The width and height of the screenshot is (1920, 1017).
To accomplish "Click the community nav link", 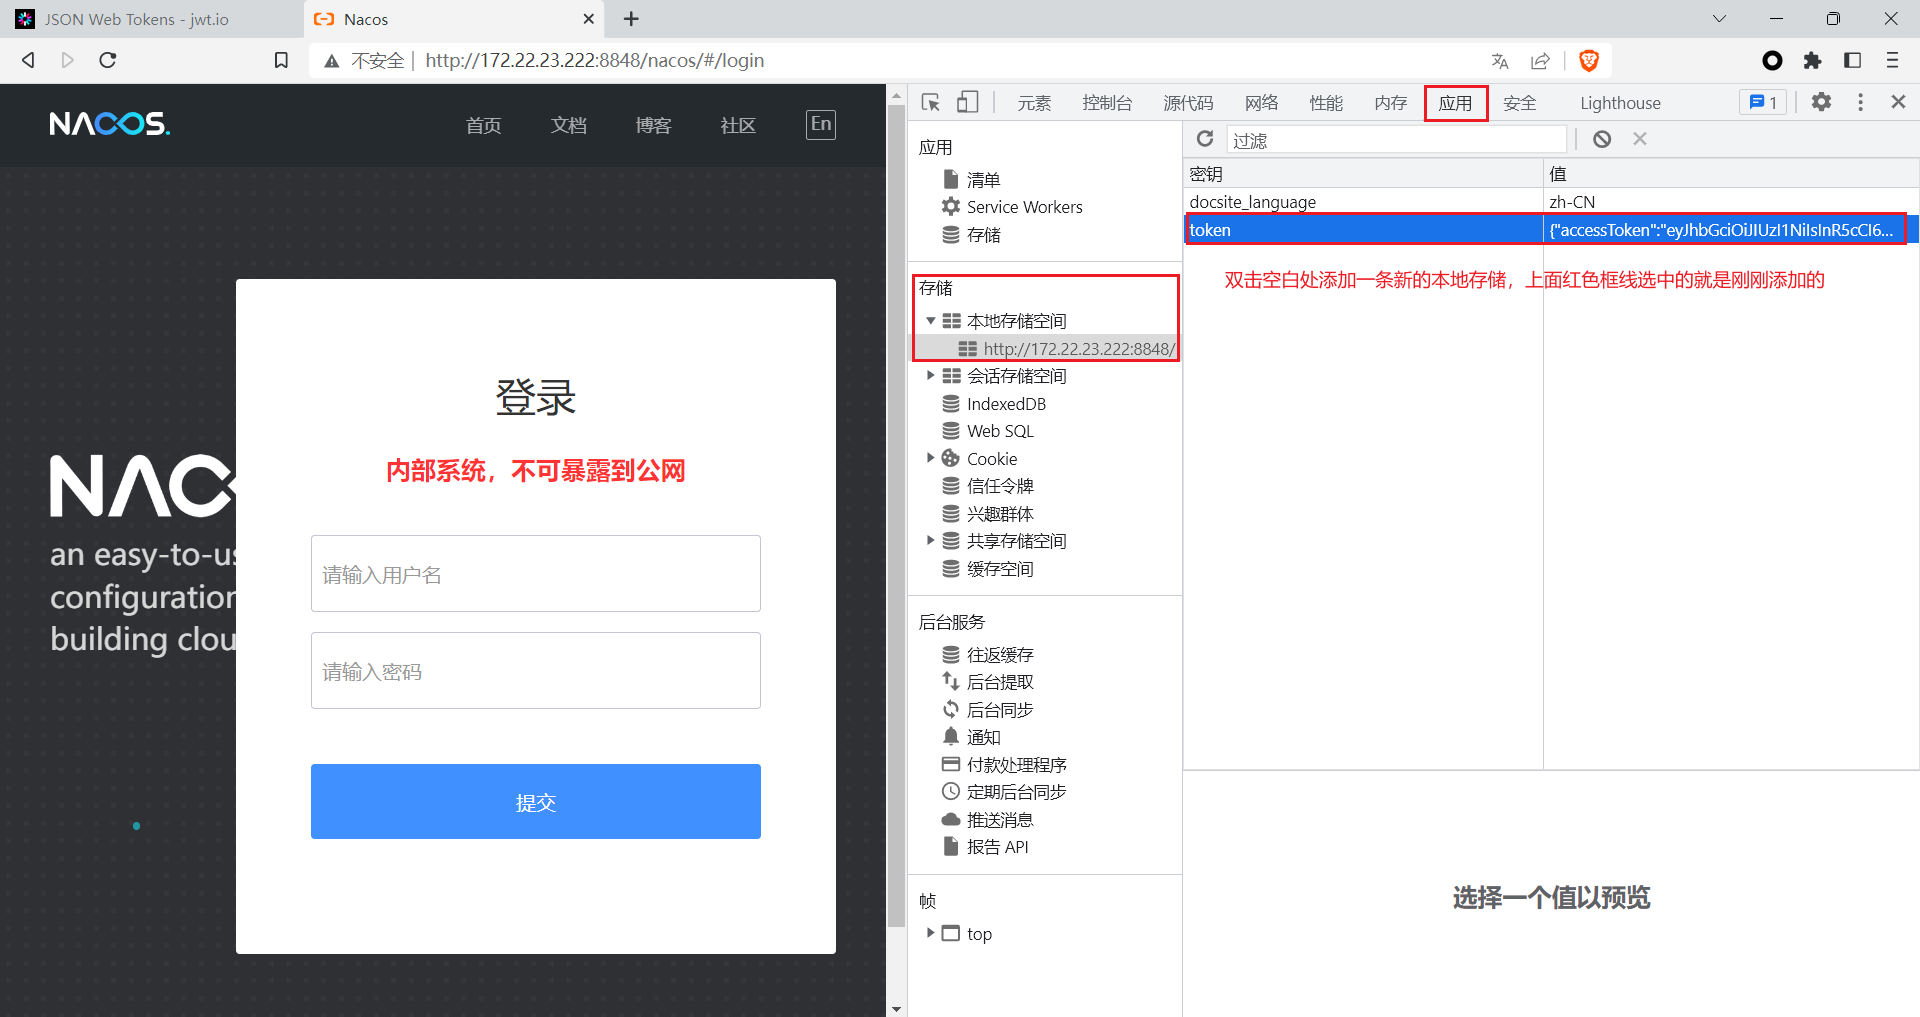I will coord(738,125).
